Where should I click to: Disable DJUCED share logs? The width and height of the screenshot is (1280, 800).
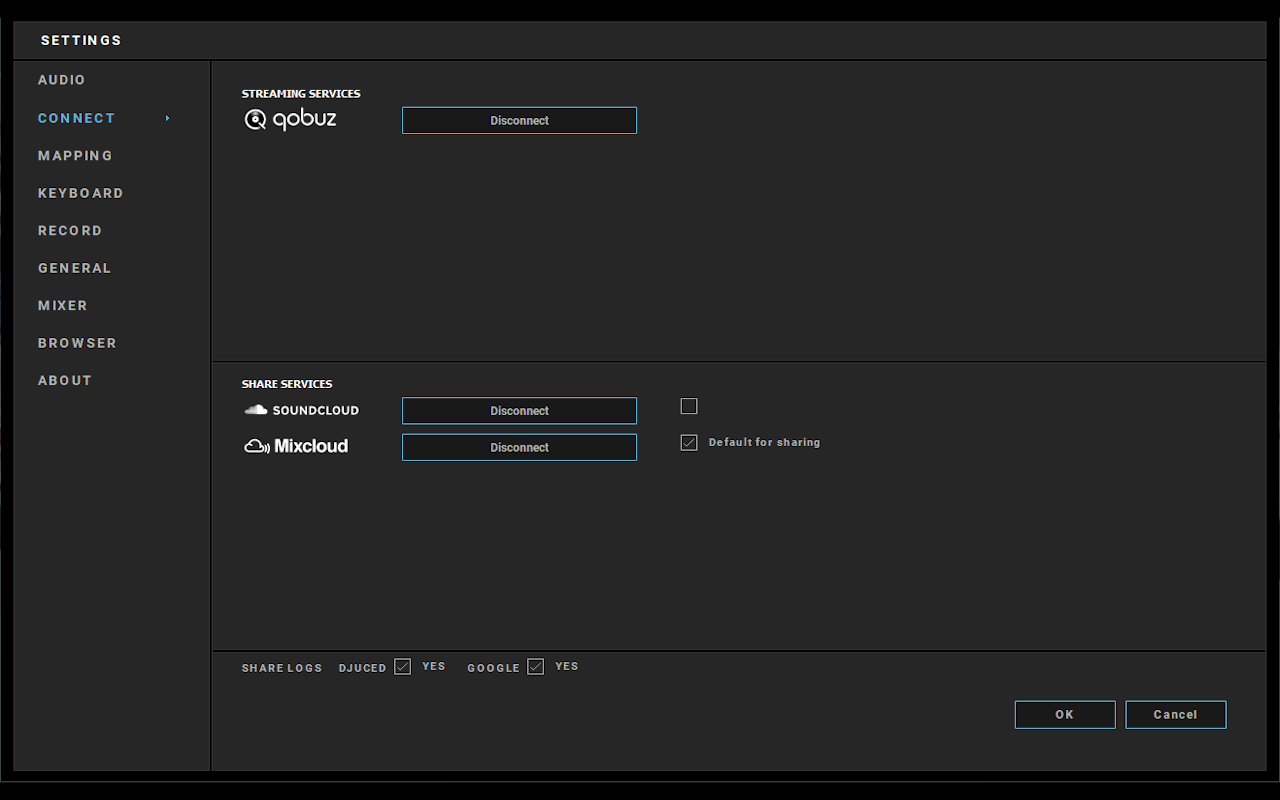pyautogui.click(x=402, y=666)
